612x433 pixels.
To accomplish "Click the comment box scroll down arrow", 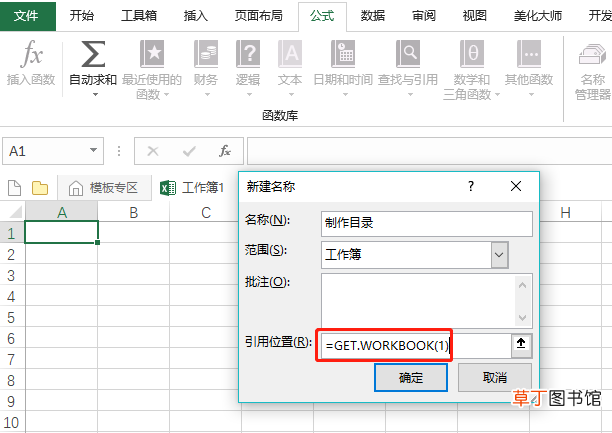I will (522, 317).
